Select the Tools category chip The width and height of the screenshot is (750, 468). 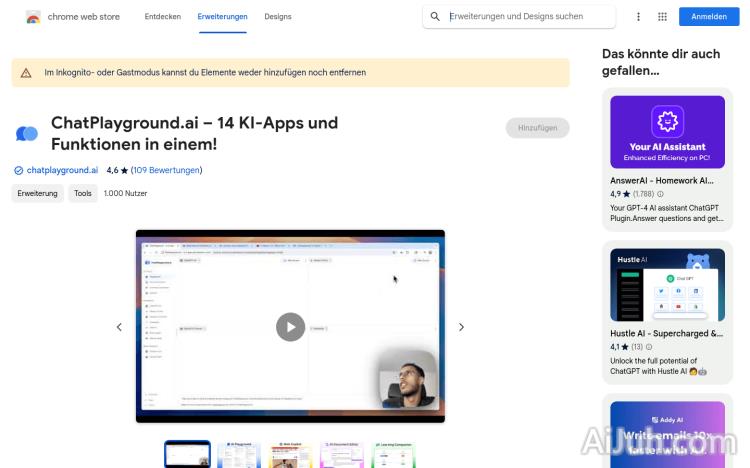(x=83, y=194)
